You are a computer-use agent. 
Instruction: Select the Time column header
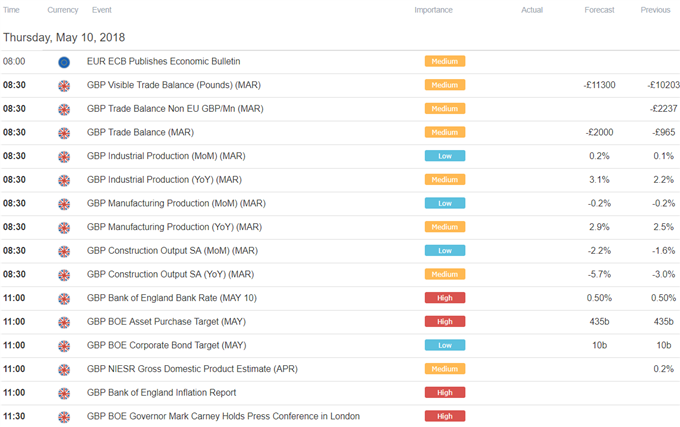[11, 10]
